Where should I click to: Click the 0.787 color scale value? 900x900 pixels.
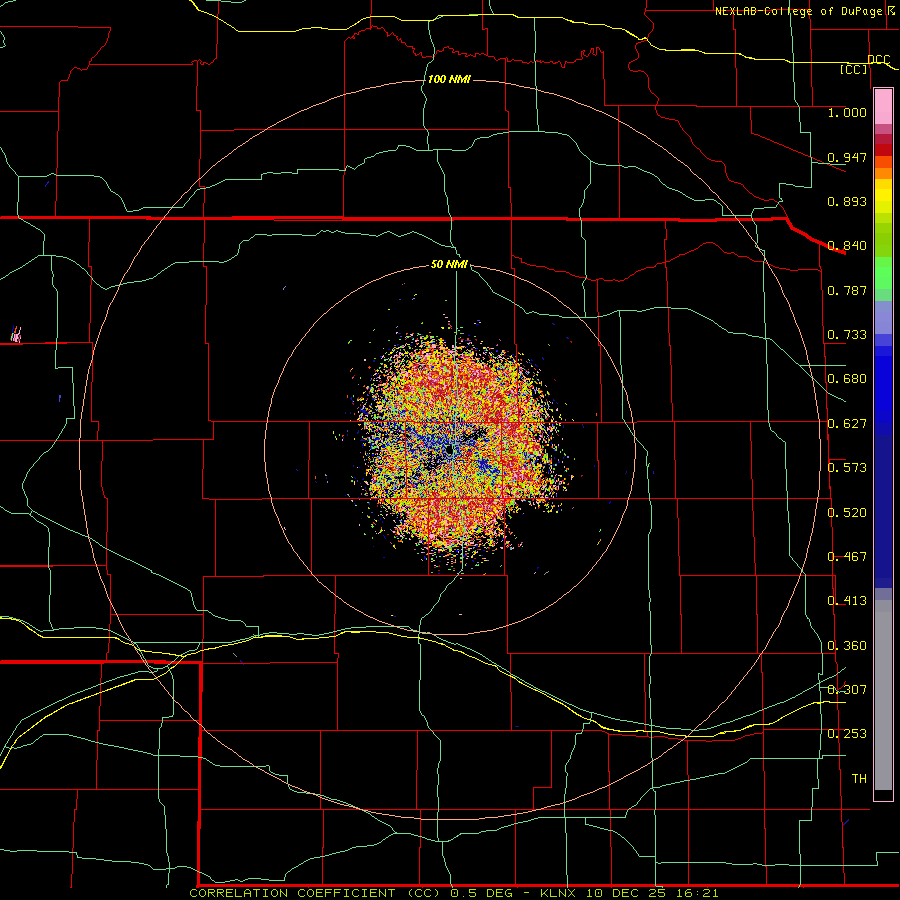pyautogui.click(x=847, y=290)
